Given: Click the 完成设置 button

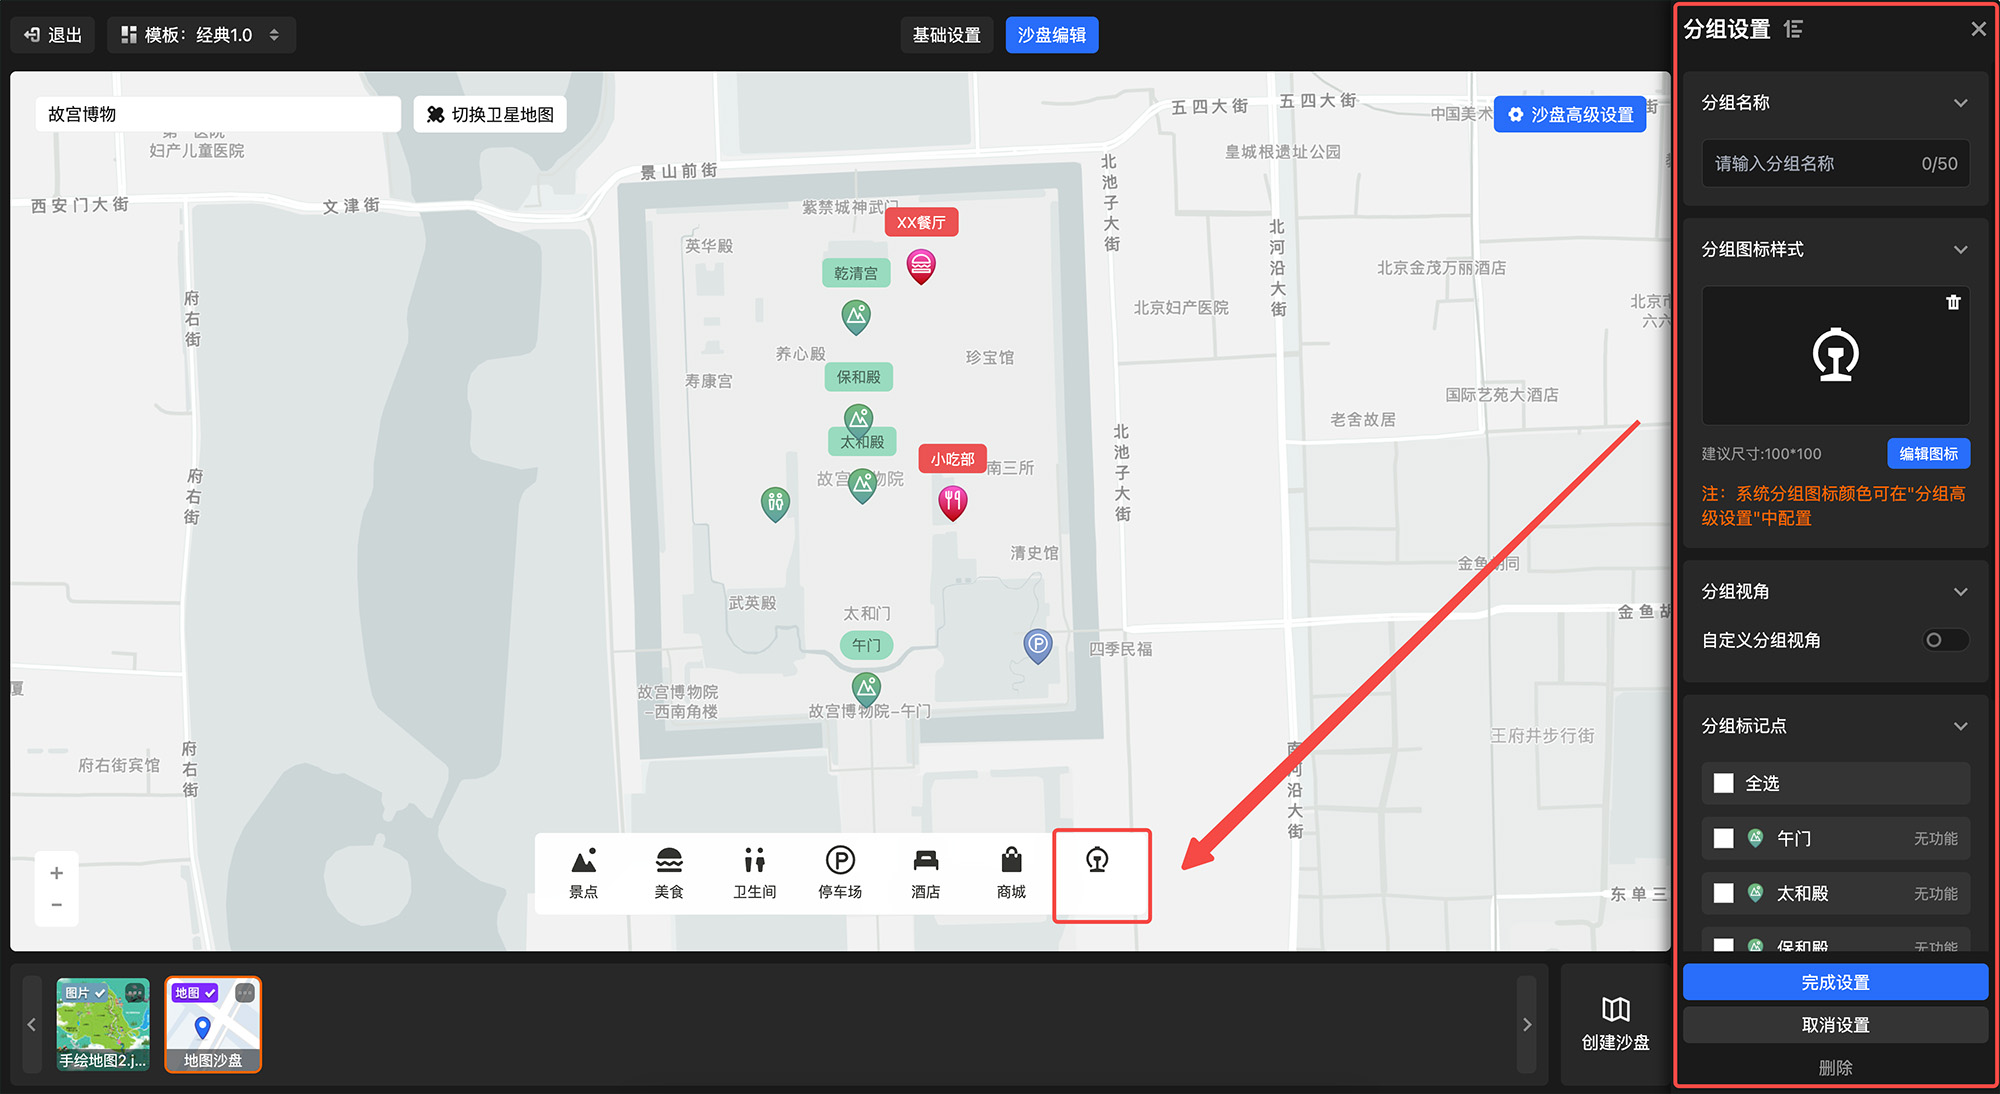Looking at the screenshot, I should pyautogui.click(x=1835, y=982).
